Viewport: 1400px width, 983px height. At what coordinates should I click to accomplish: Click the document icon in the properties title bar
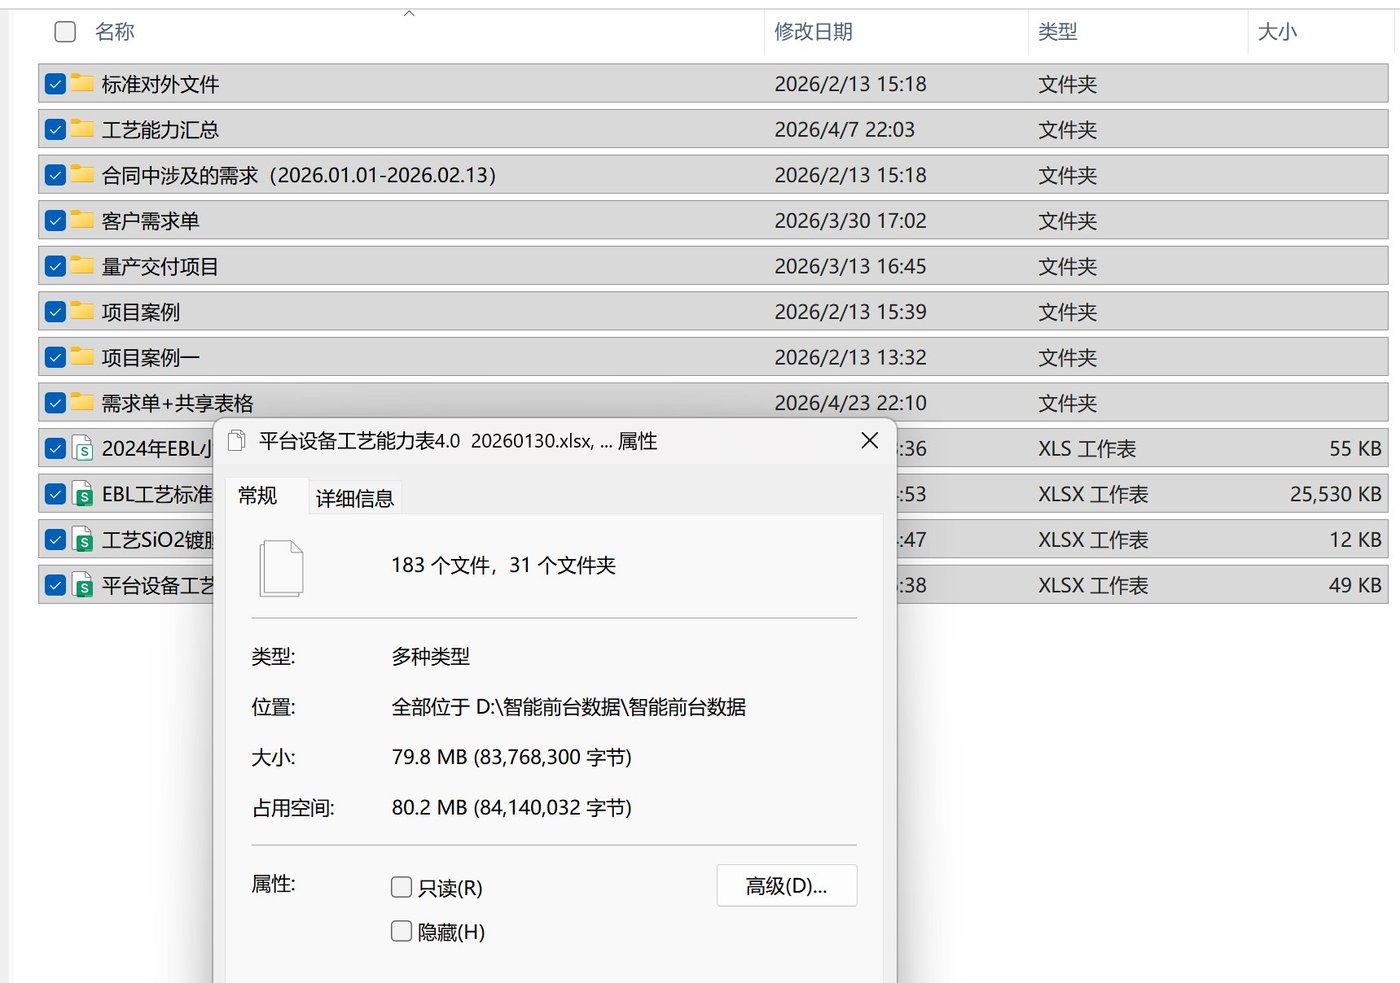[x=237, y=441]
